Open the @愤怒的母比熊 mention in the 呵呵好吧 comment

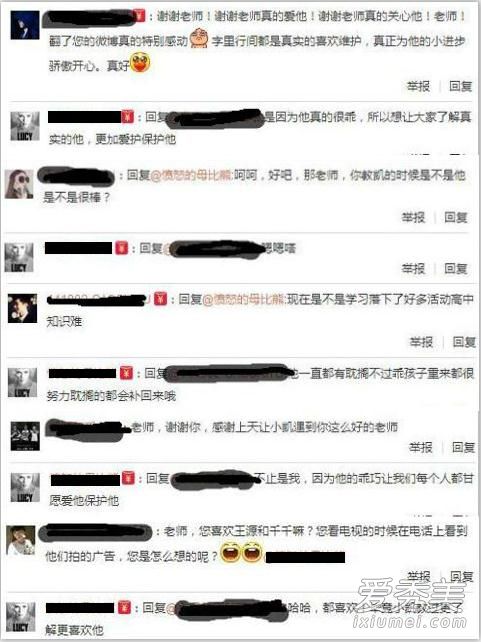point(192,176)
